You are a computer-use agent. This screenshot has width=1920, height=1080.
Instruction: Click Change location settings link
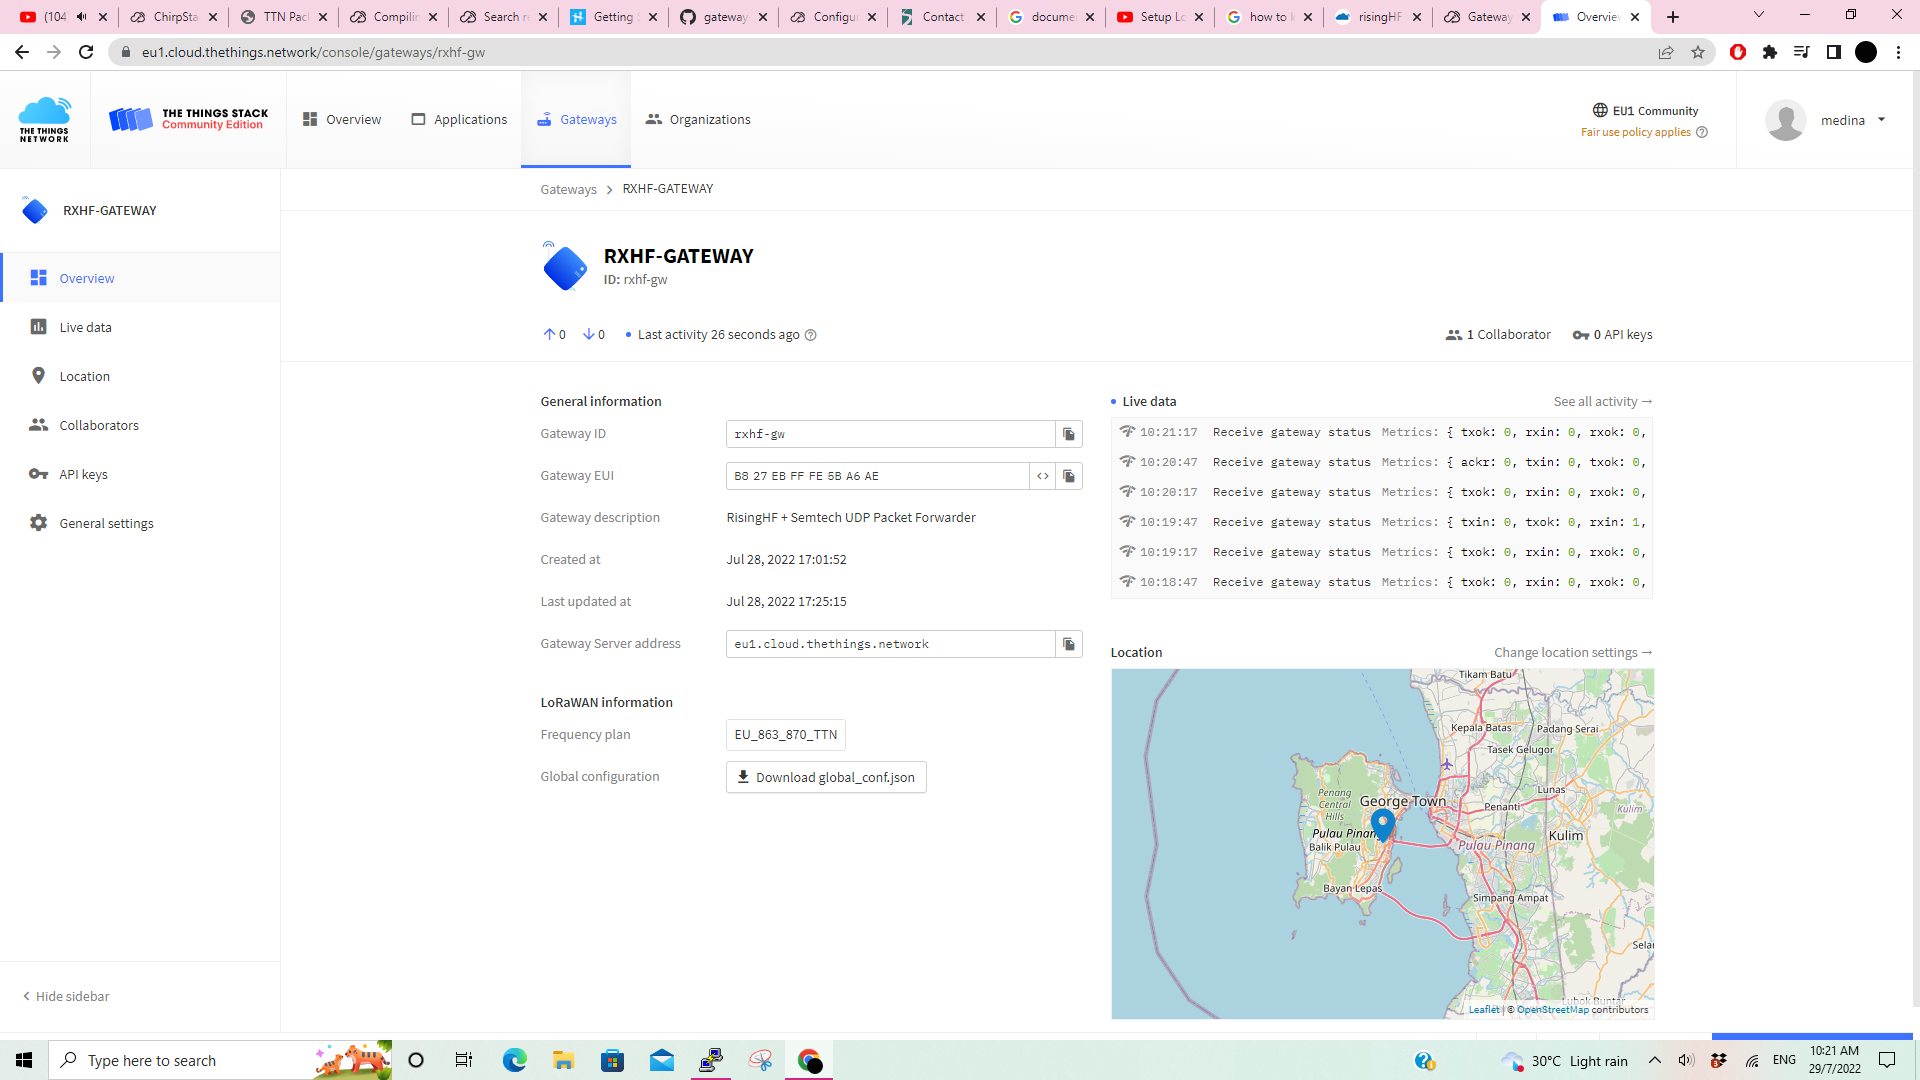1573,652
